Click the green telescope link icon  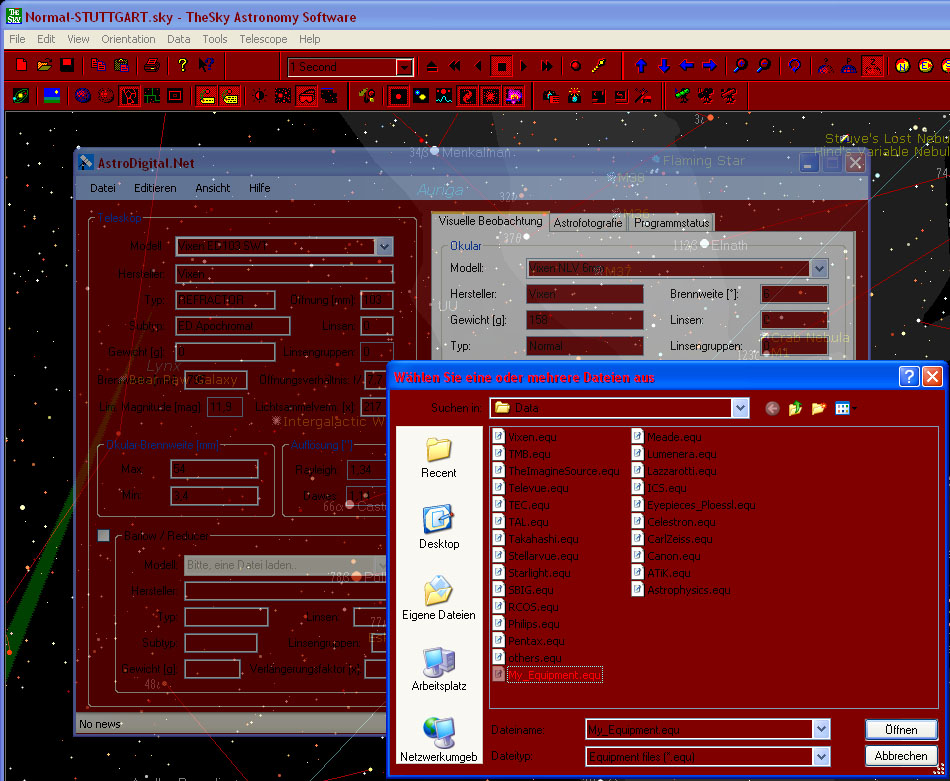tap(683, 96)
